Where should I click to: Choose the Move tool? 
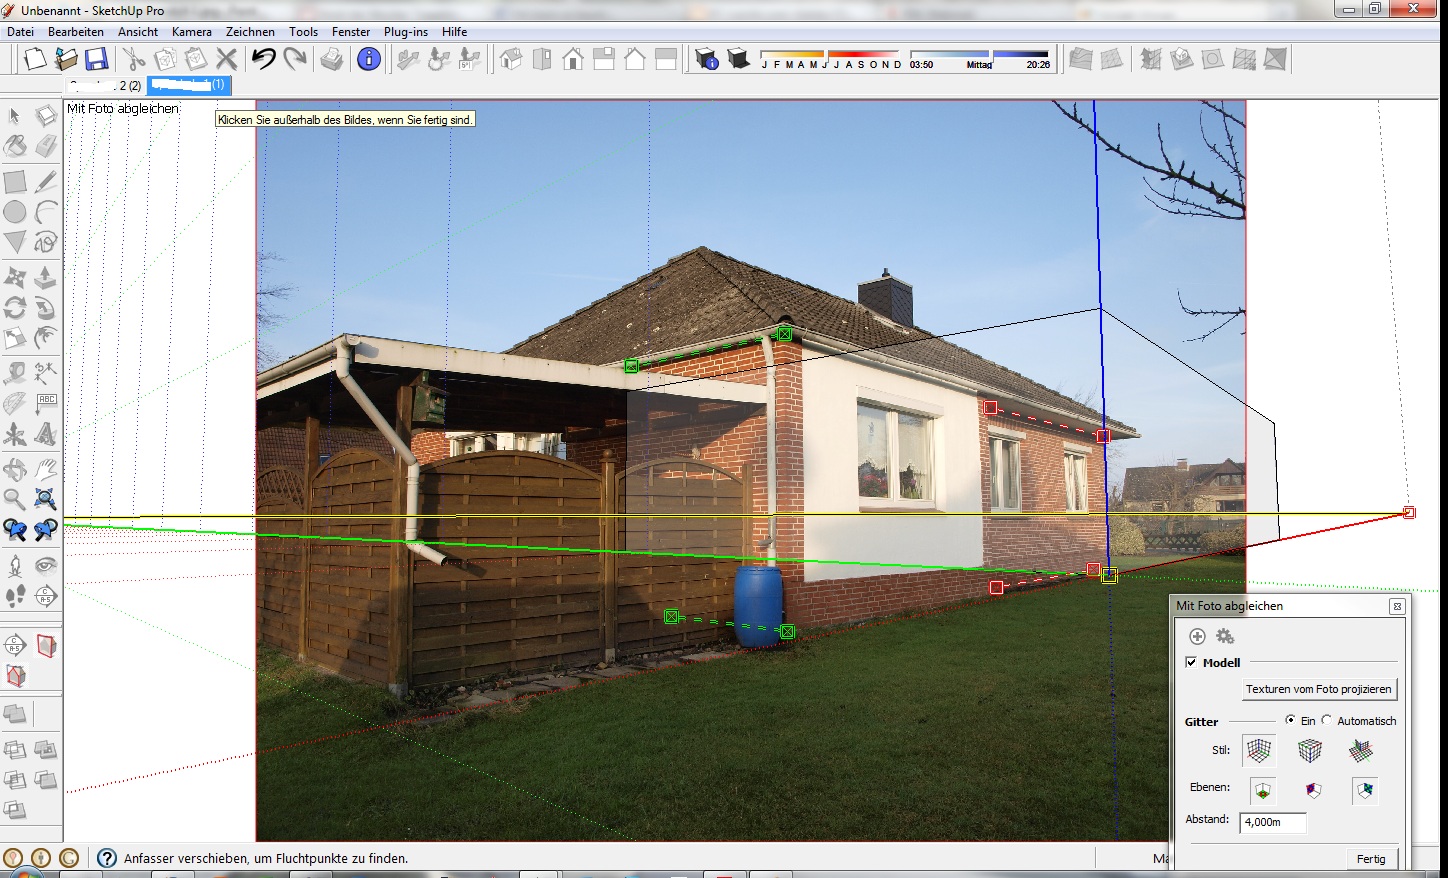click(x=14, y=277)
